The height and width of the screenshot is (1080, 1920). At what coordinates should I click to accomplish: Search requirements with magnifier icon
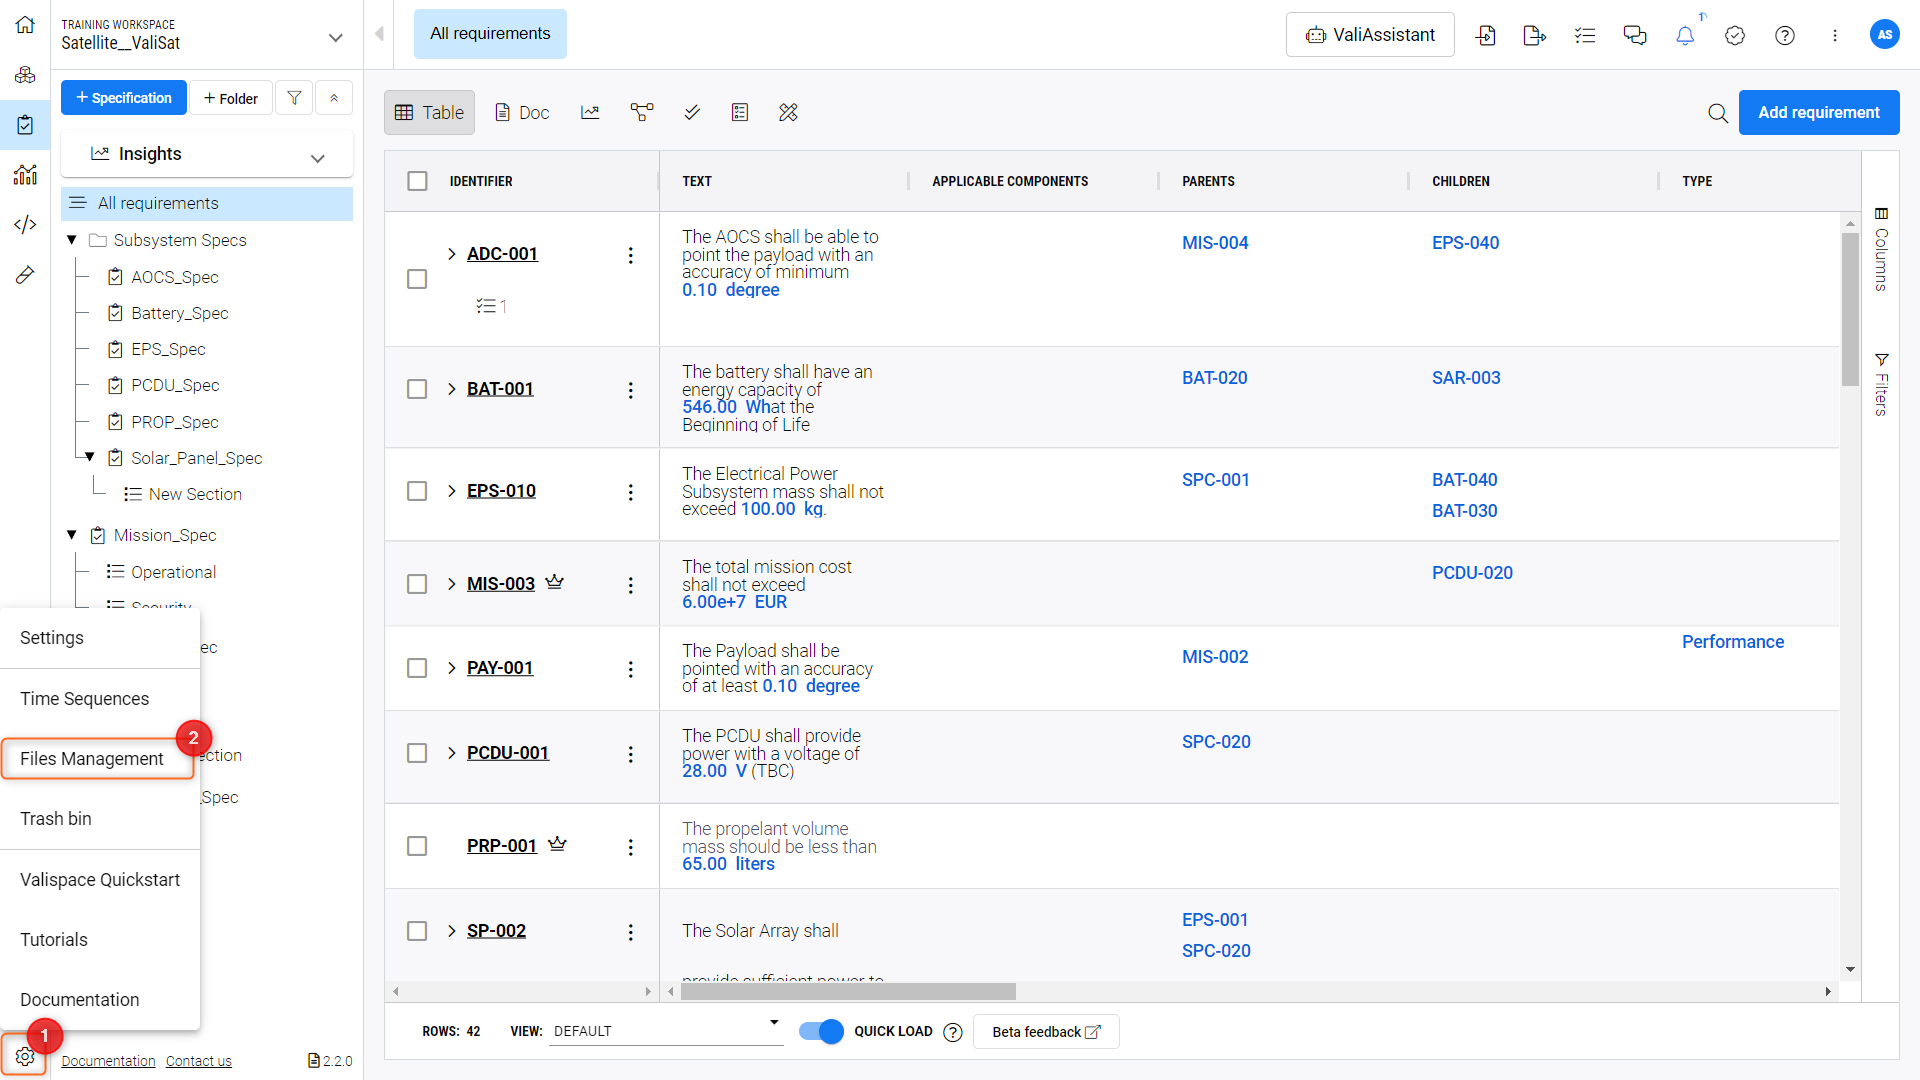click(x=1718, y=113)
